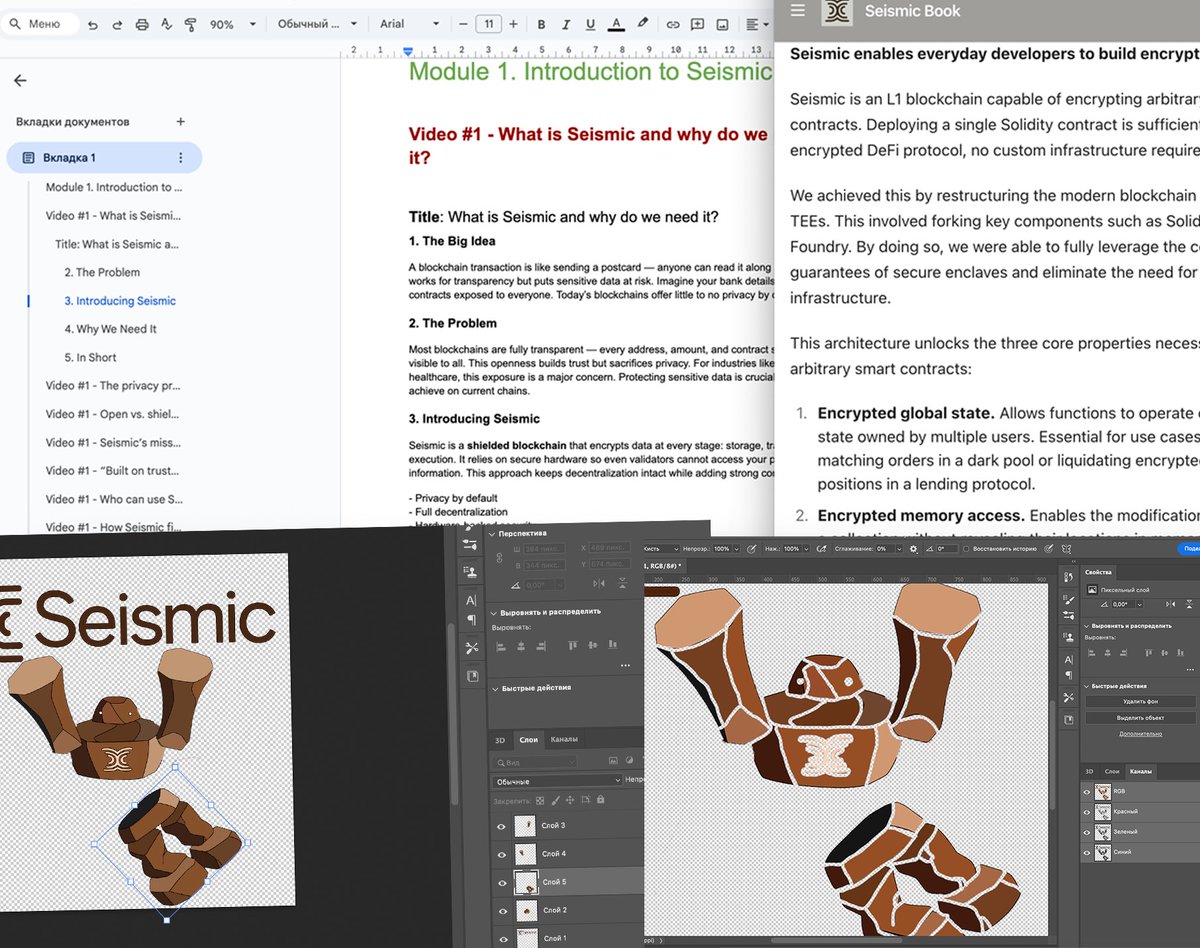Click the Redo arrow in Google Docs toolbar
The image size is (1200, 948).
tap(117, 24)
